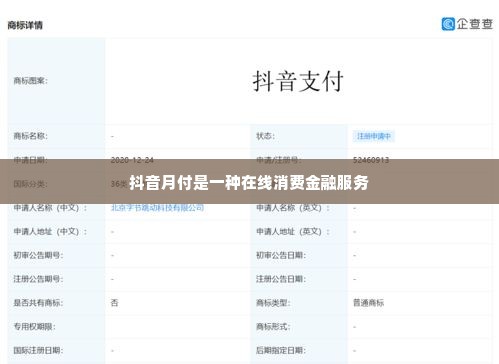This screenshot has width=499, height=364.
Task: Select the 后期指定日期 label
Action: point(281,350)
